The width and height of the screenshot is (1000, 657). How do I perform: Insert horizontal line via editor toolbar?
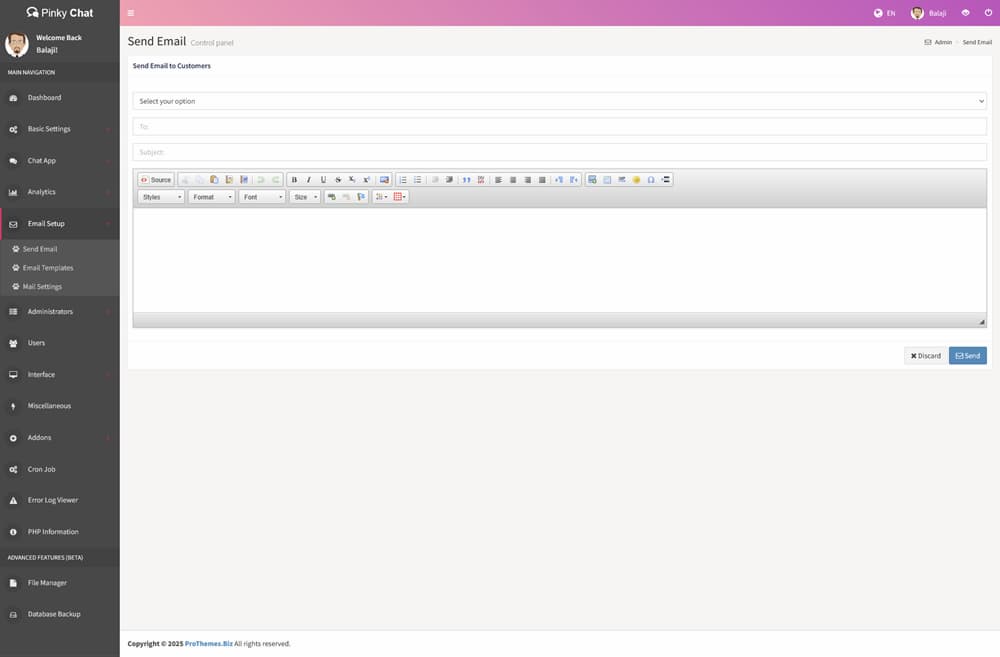pos(622,180)
